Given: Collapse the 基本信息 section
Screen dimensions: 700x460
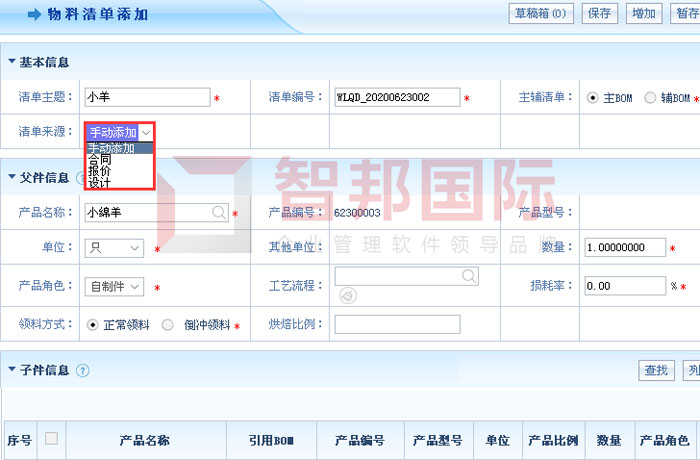Looking at the screenshot, I should [12, 62].
